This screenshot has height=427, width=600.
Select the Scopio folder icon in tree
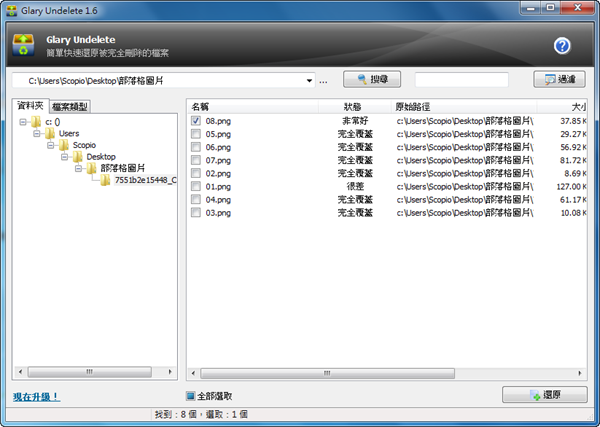pos(64,145)
